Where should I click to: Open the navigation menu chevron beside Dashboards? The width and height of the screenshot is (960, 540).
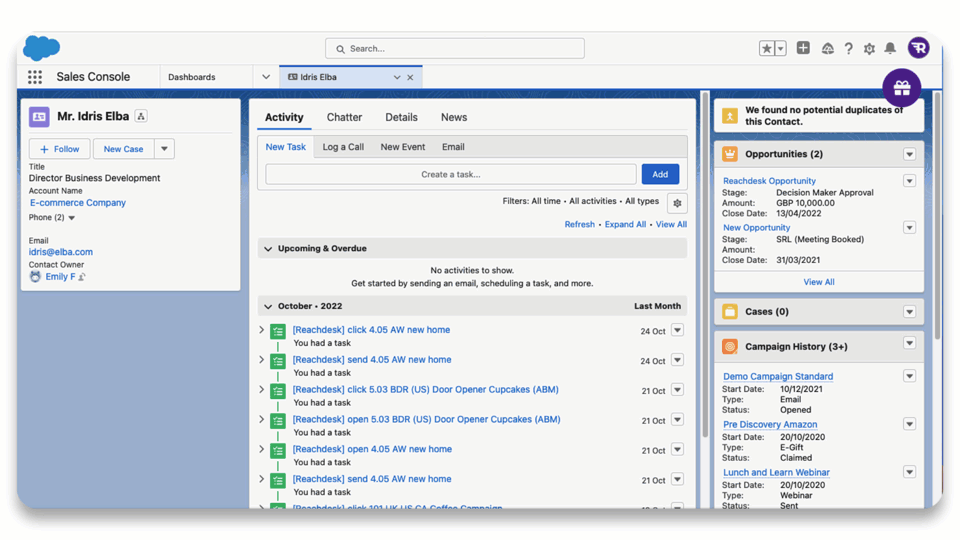pyautogui.click(x=266, y=77)
